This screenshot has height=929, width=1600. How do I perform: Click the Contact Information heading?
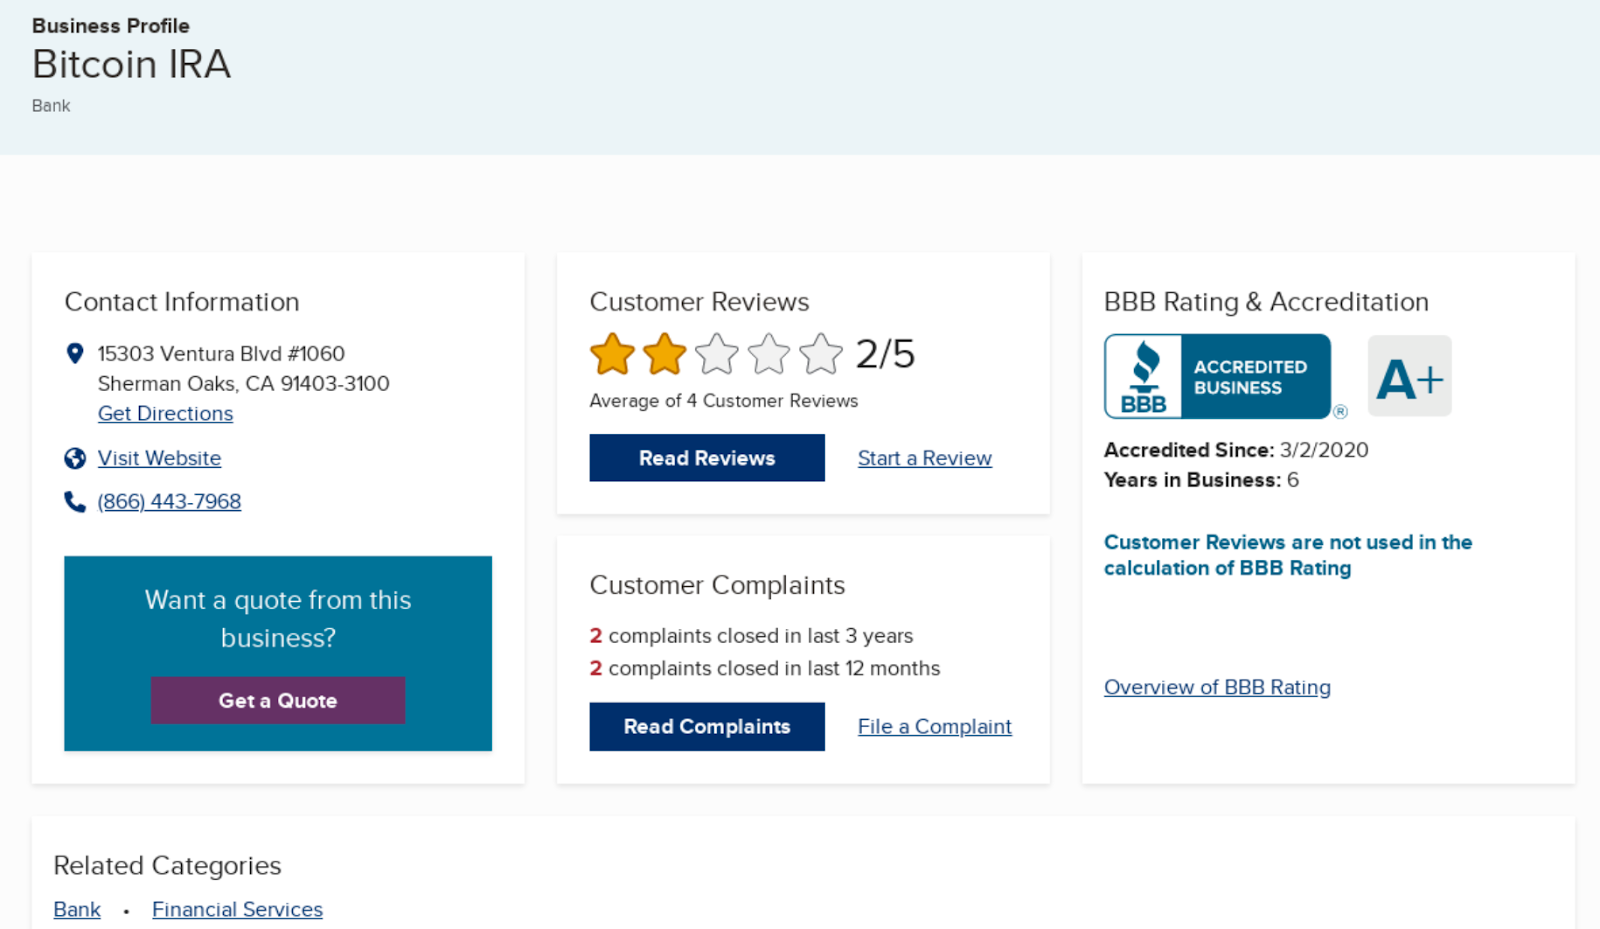click(x=182, y=302)
